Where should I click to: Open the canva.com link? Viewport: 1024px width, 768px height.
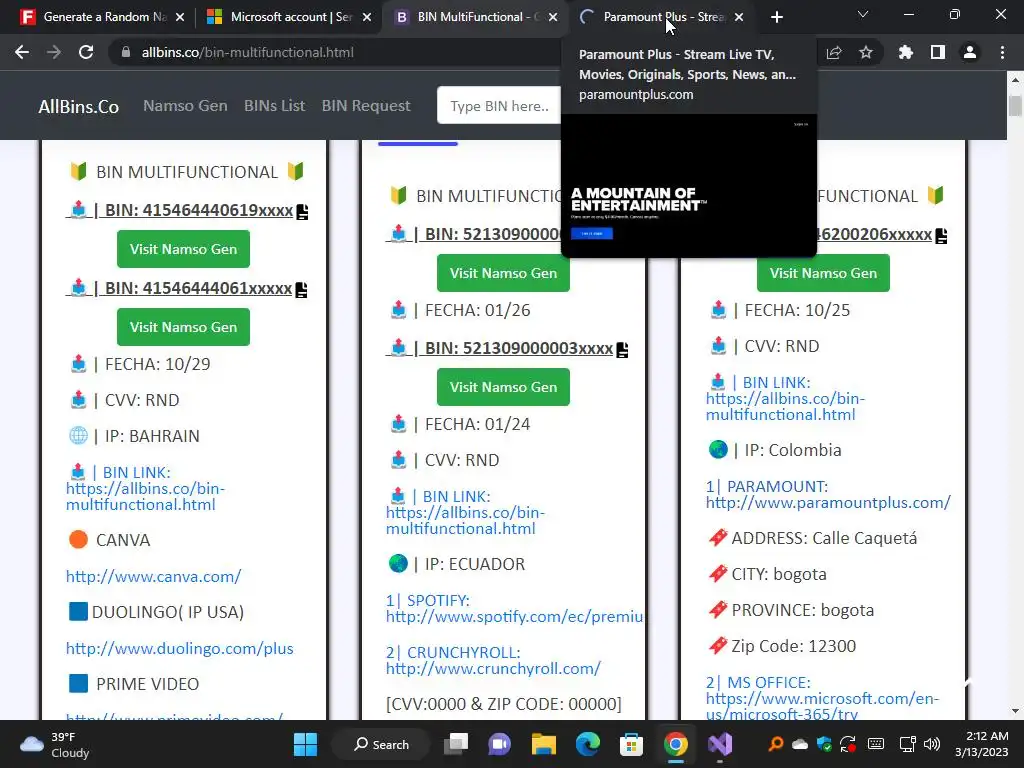(x=153, y=577)
